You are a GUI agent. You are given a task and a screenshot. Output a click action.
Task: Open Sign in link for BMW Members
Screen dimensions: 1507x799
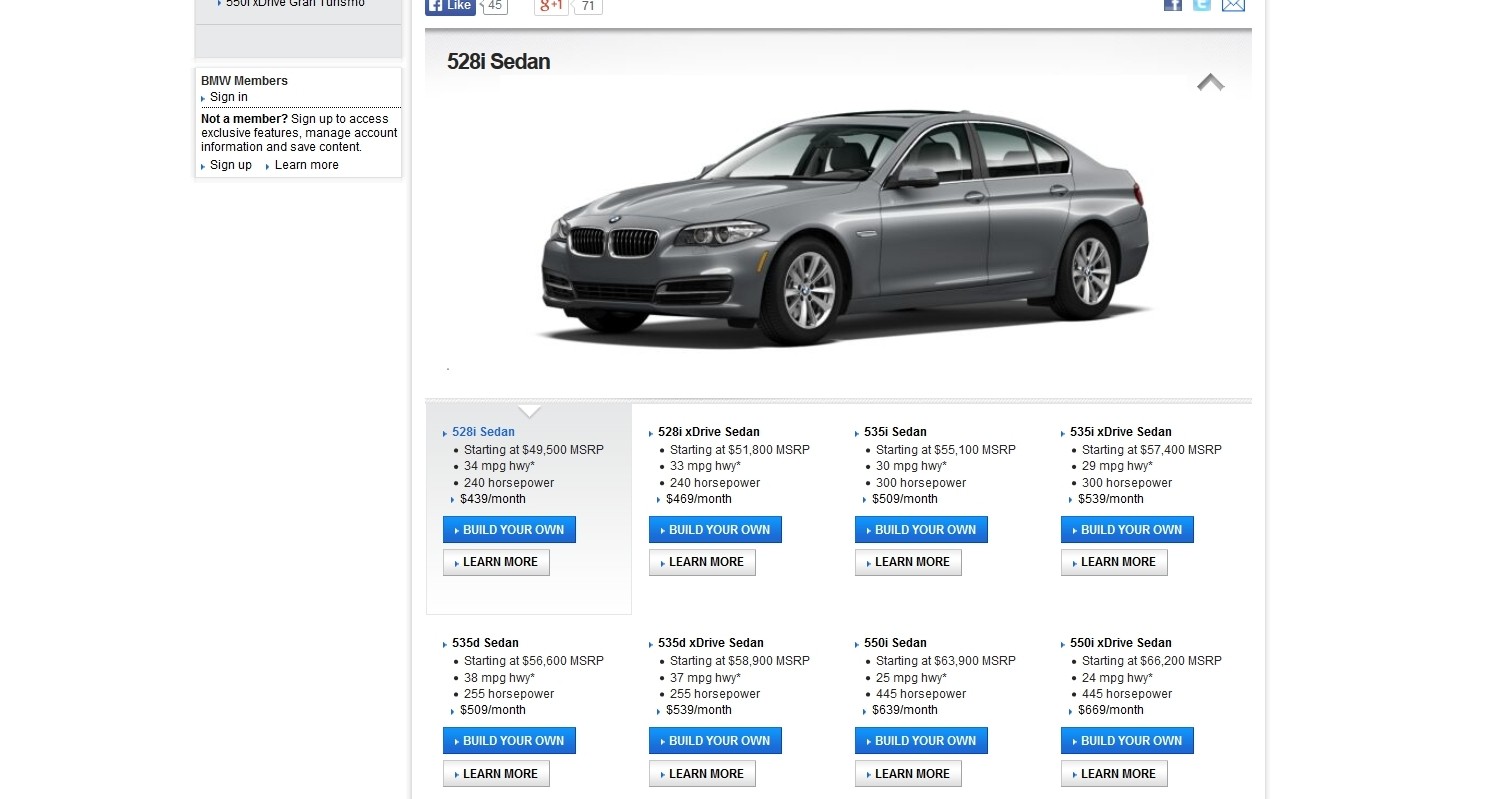(229, 97)
